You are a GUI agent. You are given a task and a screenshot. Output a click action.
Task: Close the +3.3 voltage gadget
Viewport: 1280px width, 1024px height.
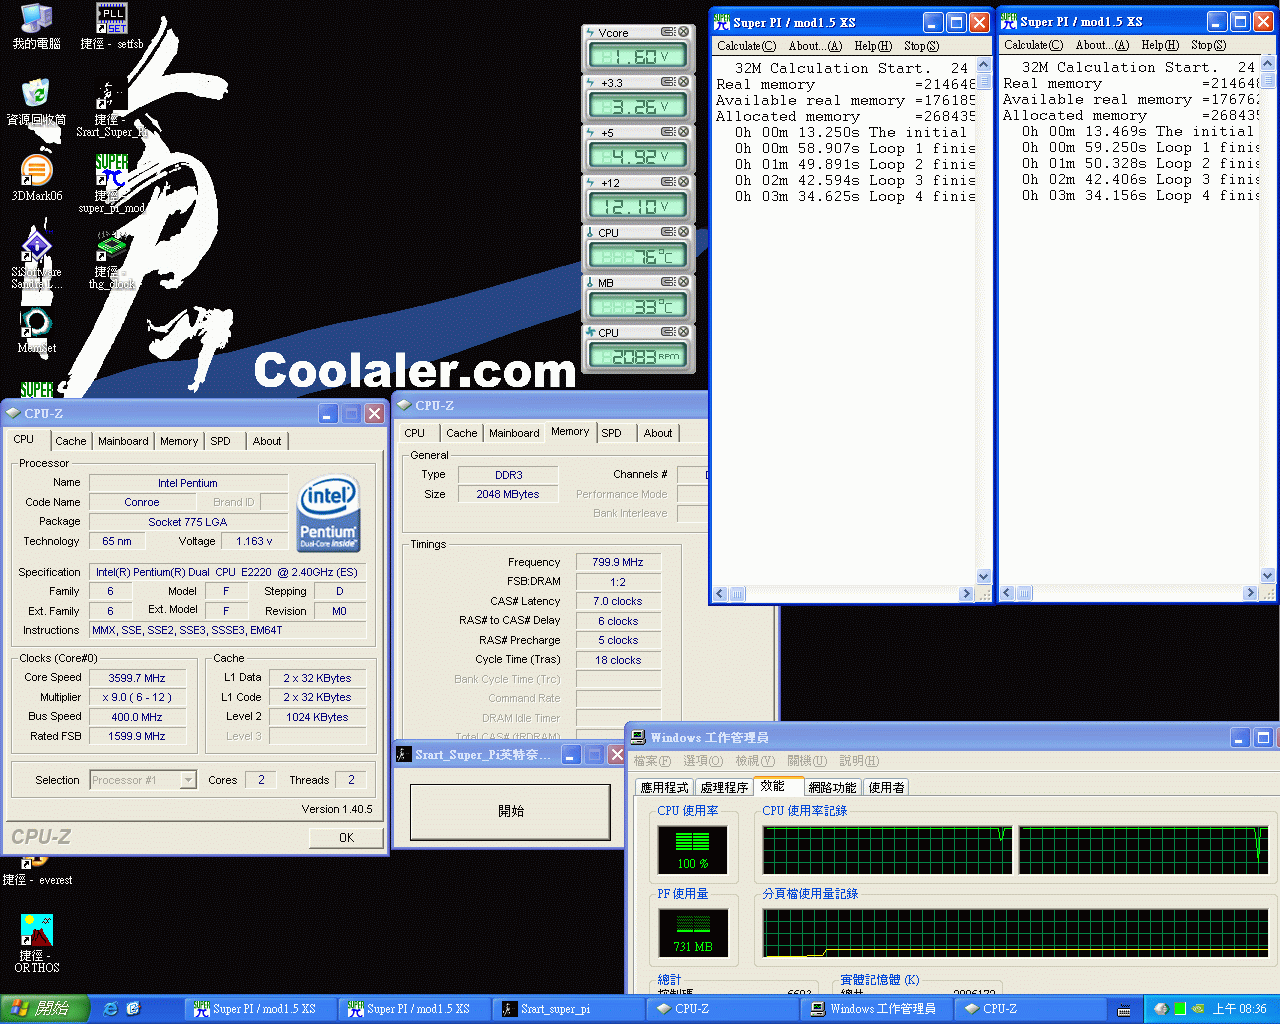click(684, 82)
